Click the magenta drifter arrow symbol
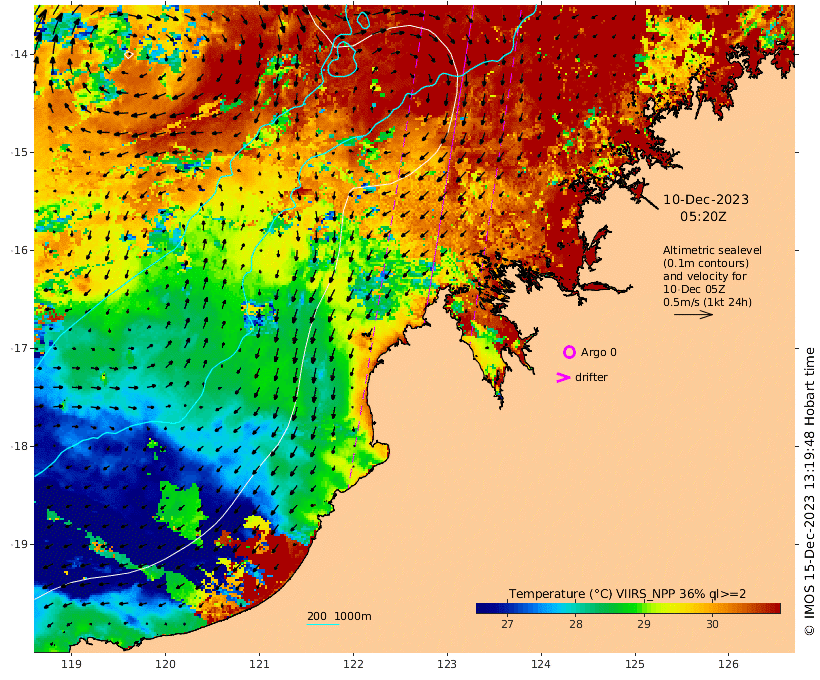Image resolution: width=820 pixels, height=680 pixels. [x=563, y=377]
